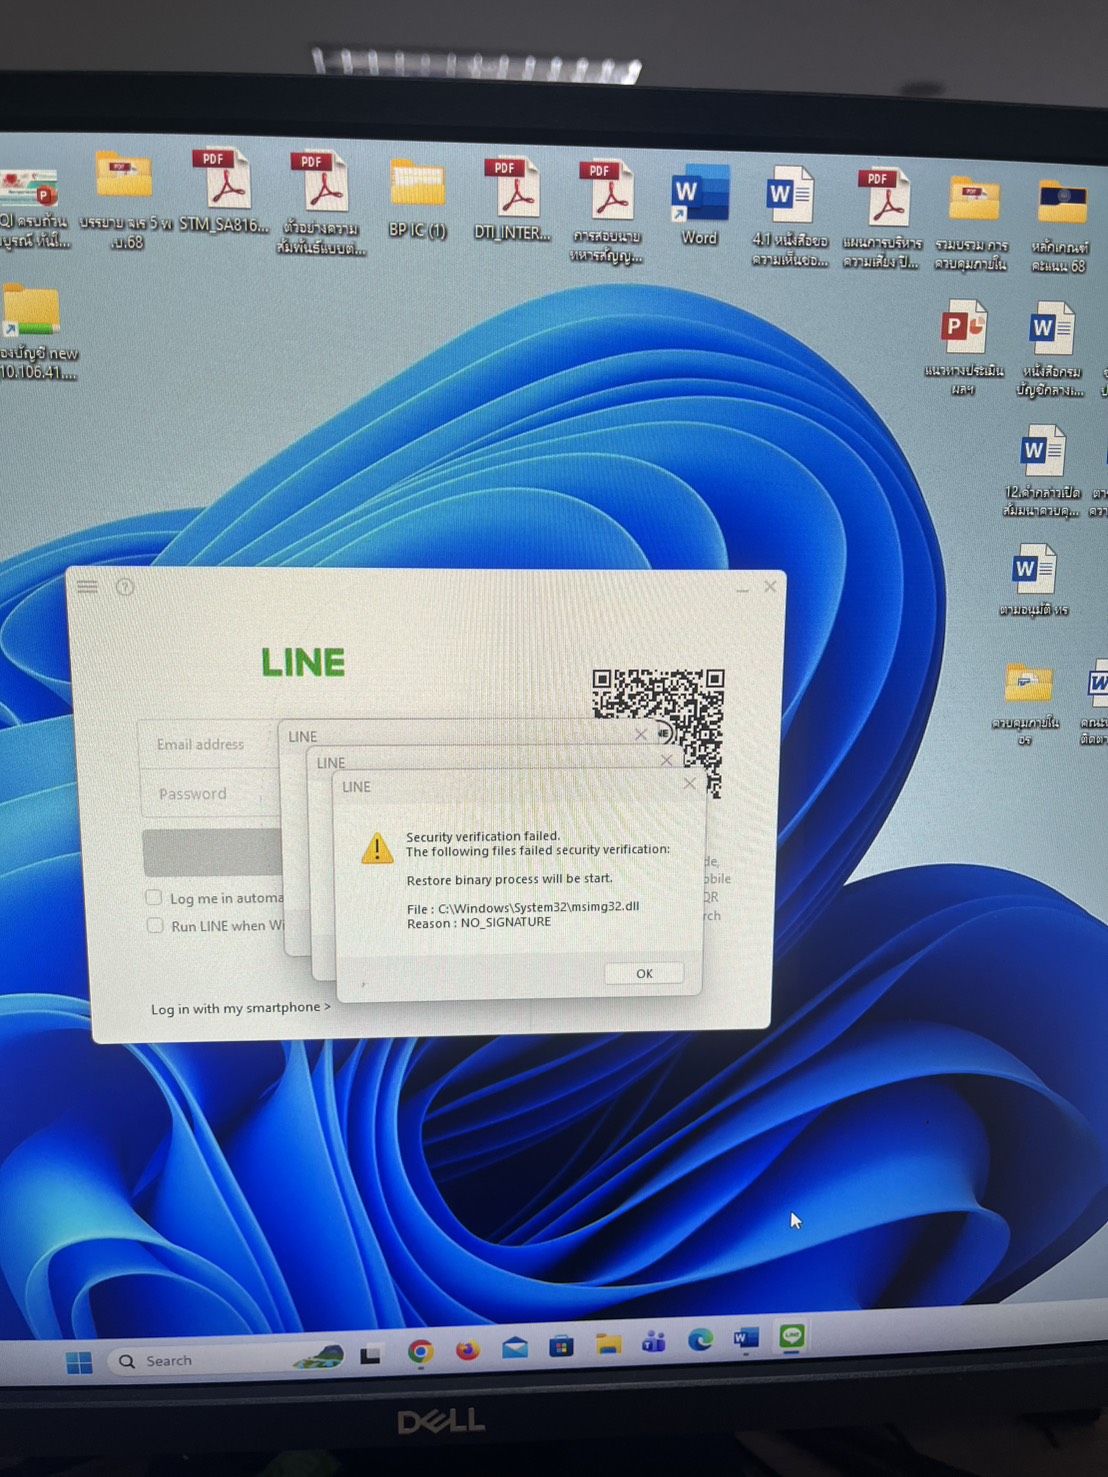Open File Explorer from the taskbar
Viewport: 1108px width, 1477px height.
[608, 1345]
